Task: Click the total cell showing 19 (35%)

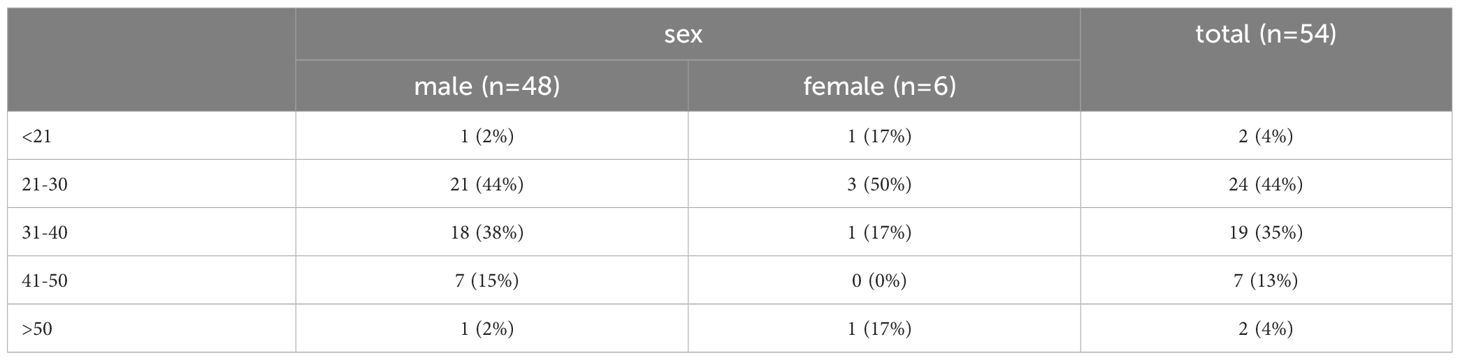Action: tap(1266, 232)
